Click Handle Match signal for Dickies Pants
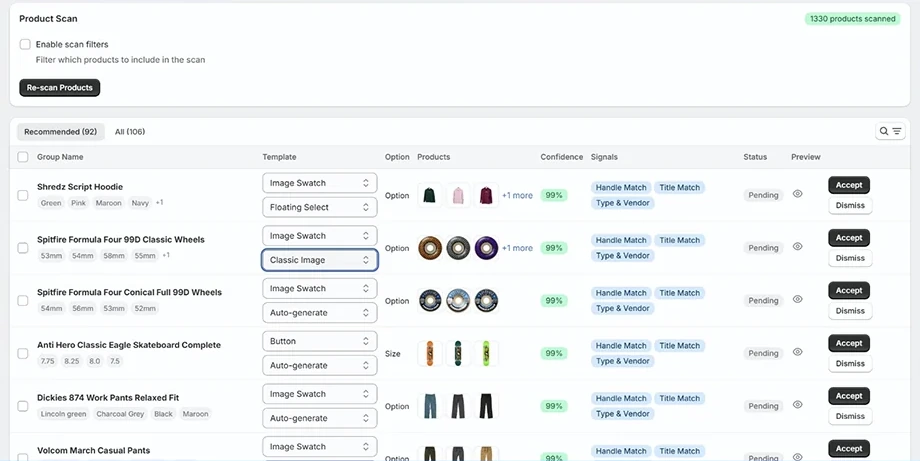 pyautogui.click(x=621, y=398)
